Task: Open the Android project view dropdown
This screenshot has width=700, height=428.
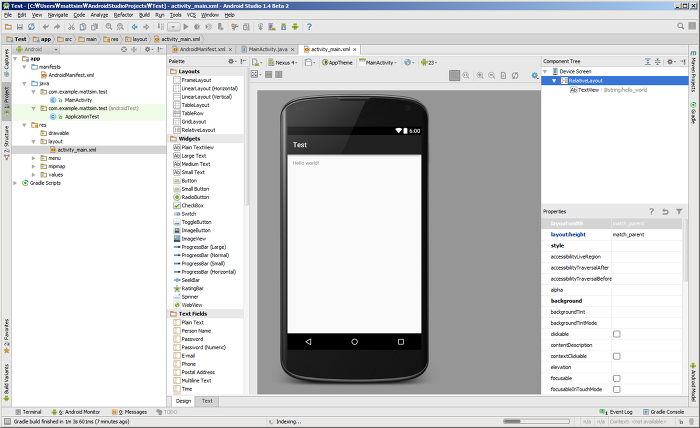Action: pos(37,50)
